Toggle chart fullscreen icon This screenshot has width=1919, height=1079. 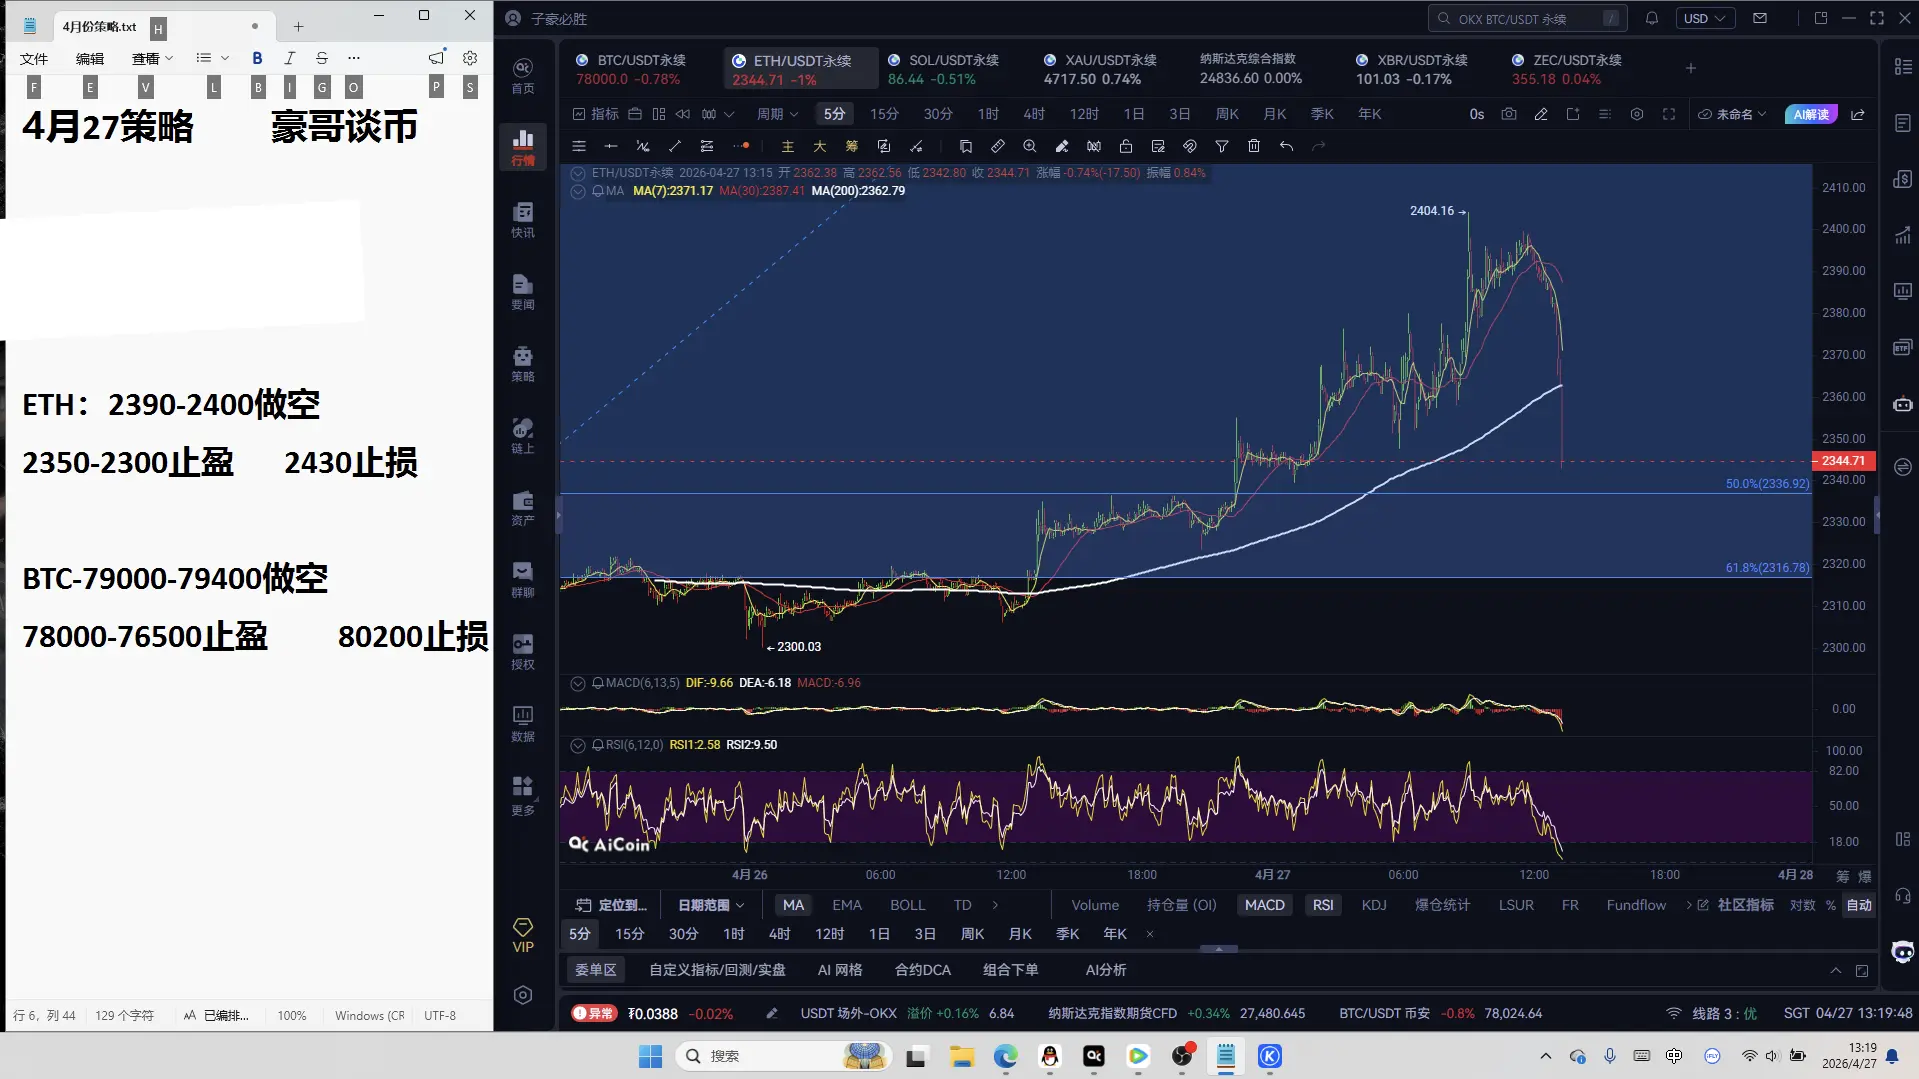point(1669,114)
